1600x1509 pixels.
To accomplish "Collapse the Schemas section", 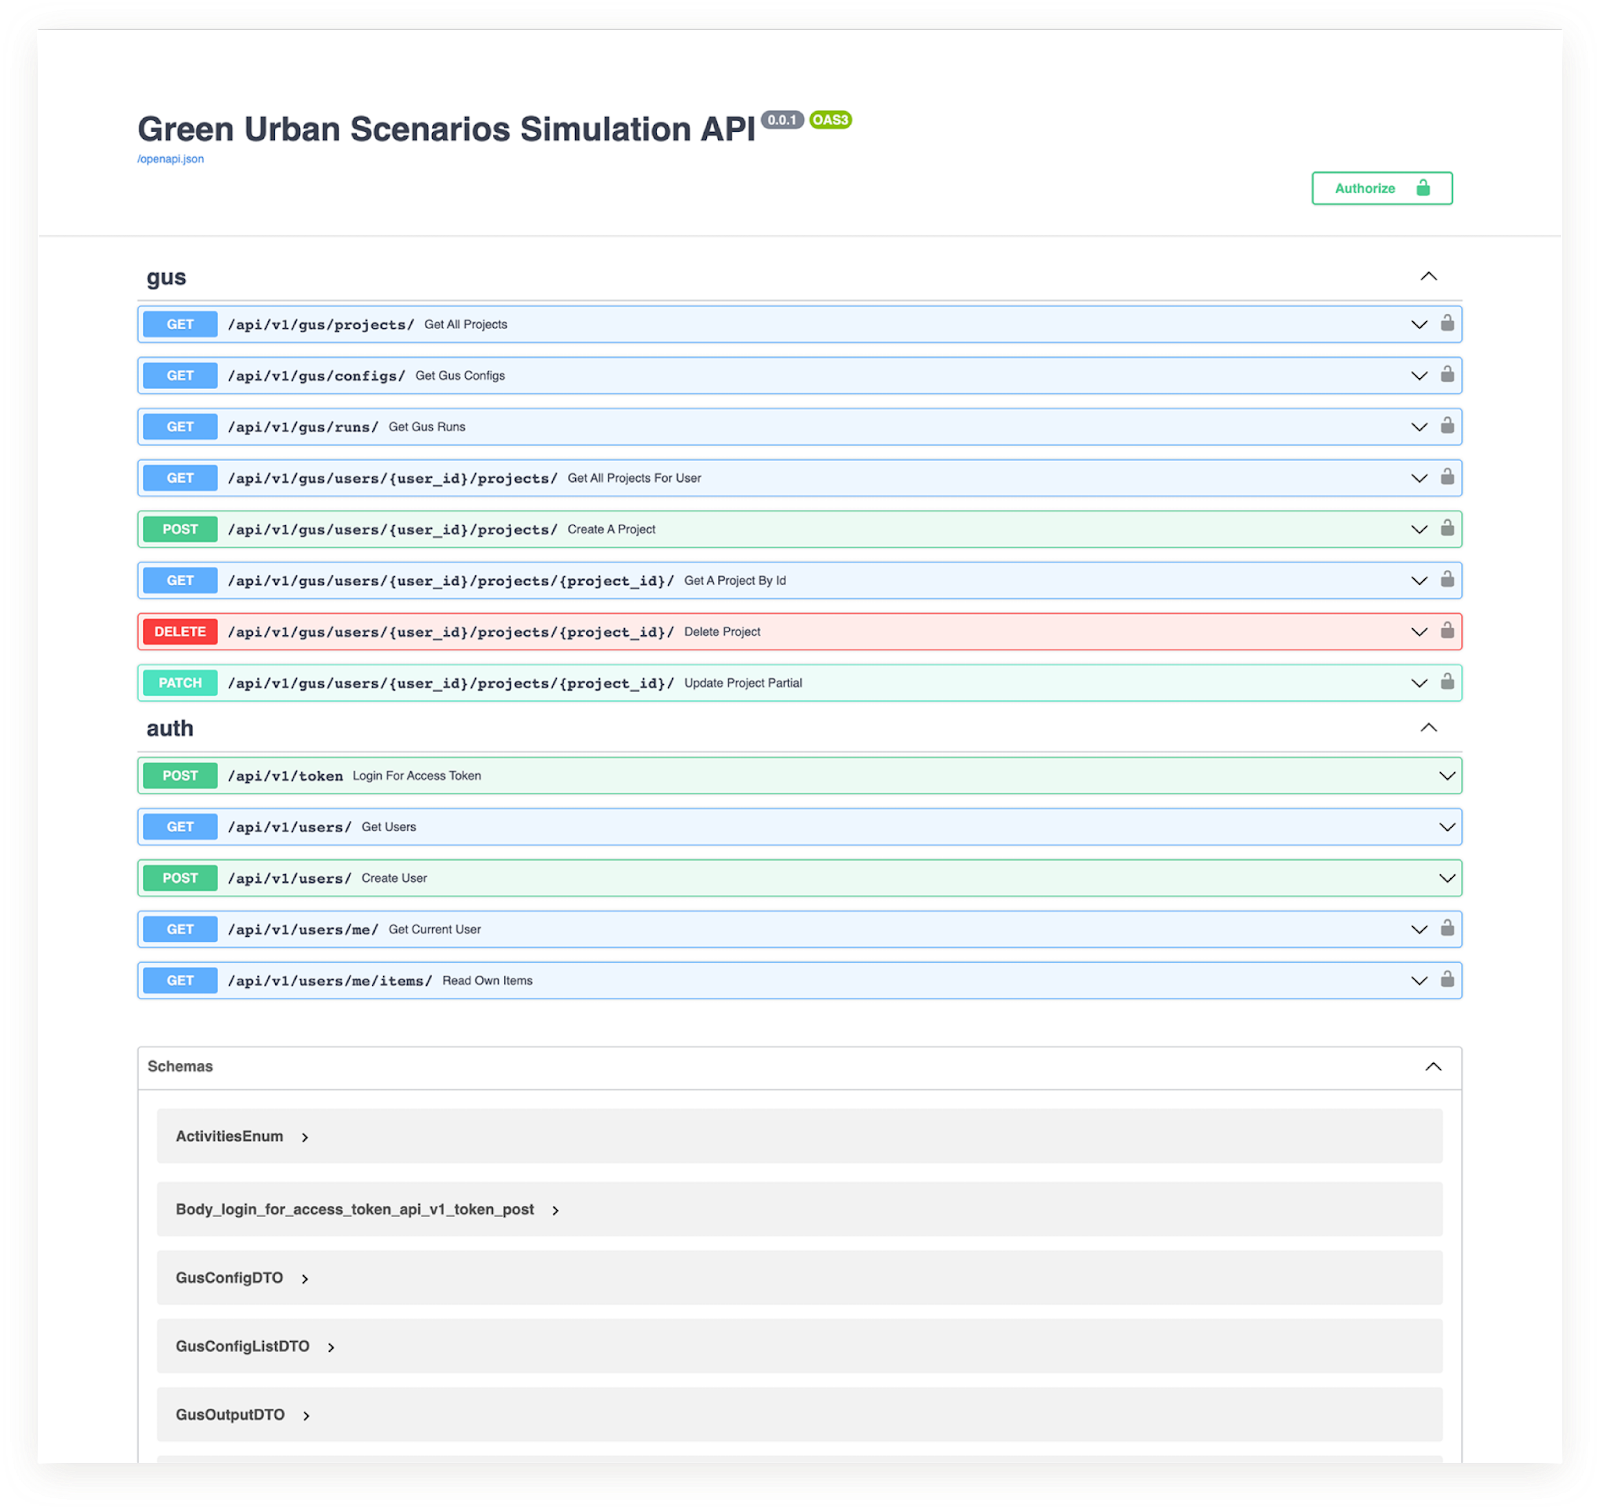I will click(x=1433, y=1066).
